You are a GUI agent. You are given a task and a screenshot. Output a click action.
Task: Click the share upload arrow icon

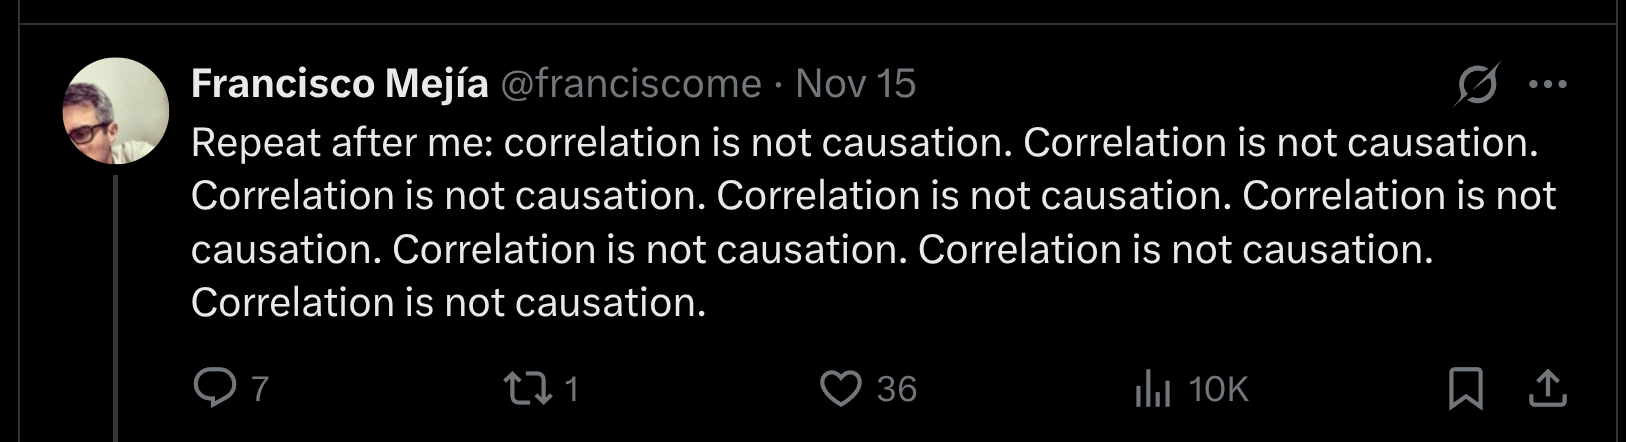[x=1546, y=388]
